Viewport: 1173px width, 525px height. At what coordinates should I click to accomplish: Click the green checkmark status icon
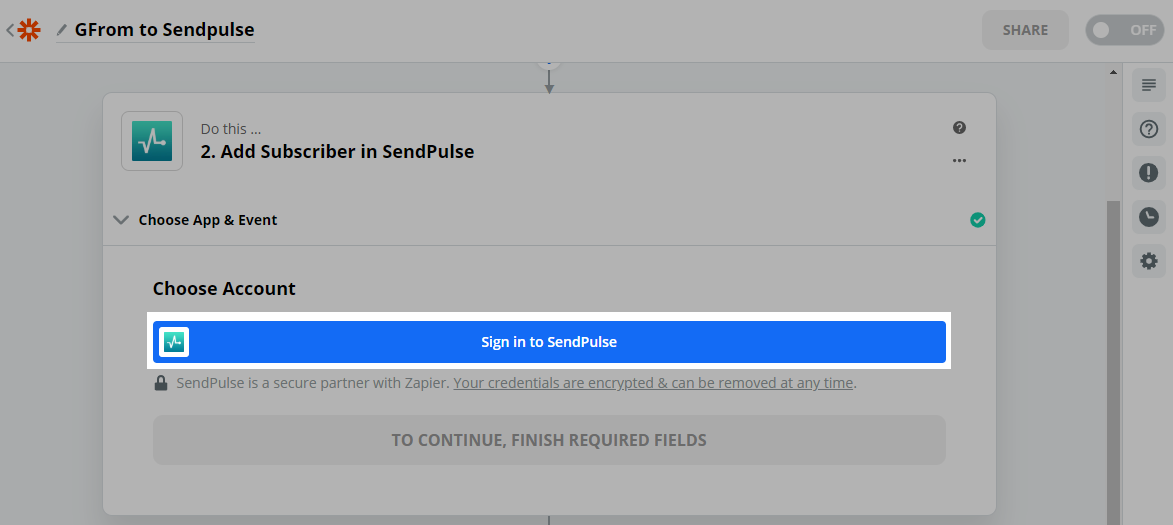978,220
